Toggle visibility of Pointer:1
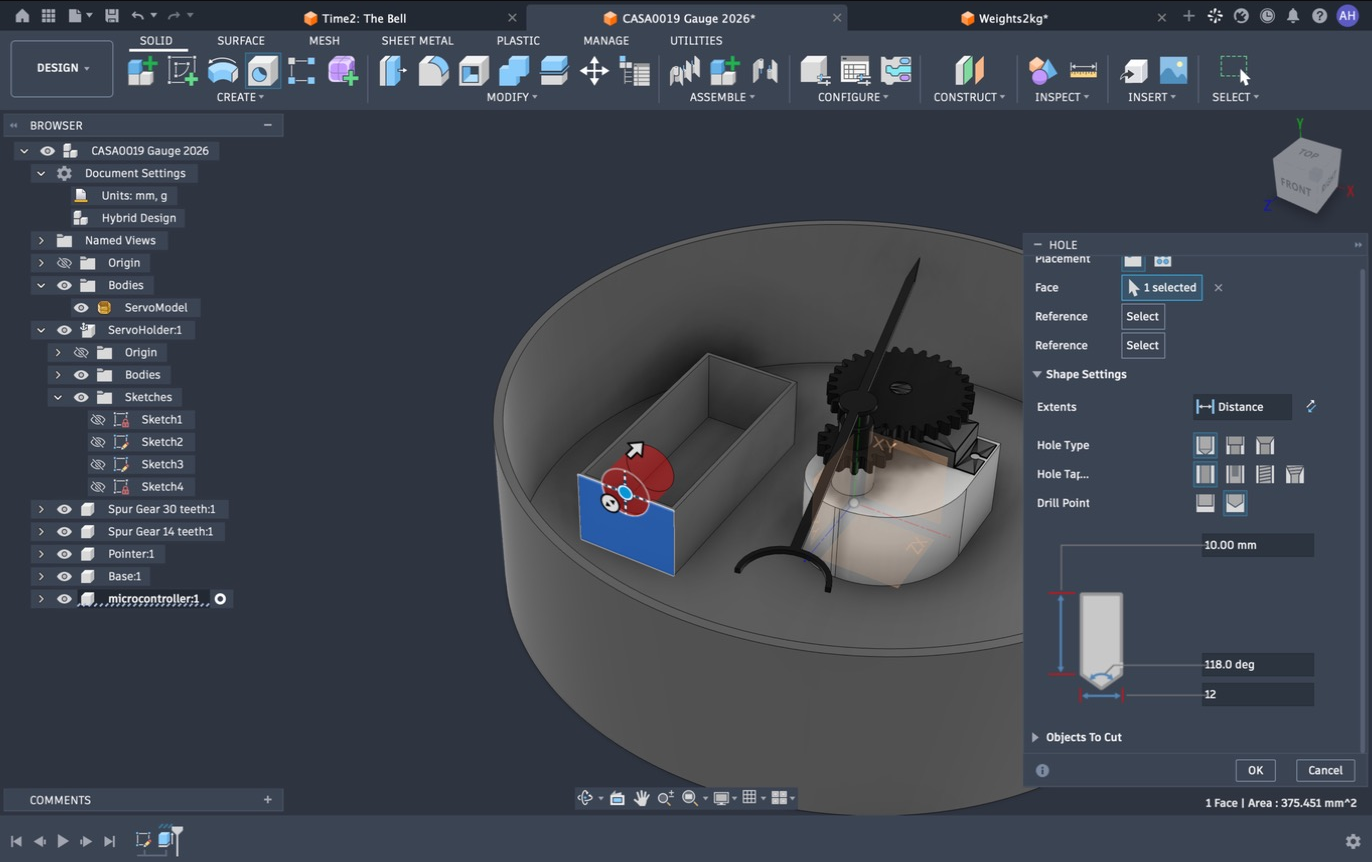1372x862 pixels. tap(64, 554)
